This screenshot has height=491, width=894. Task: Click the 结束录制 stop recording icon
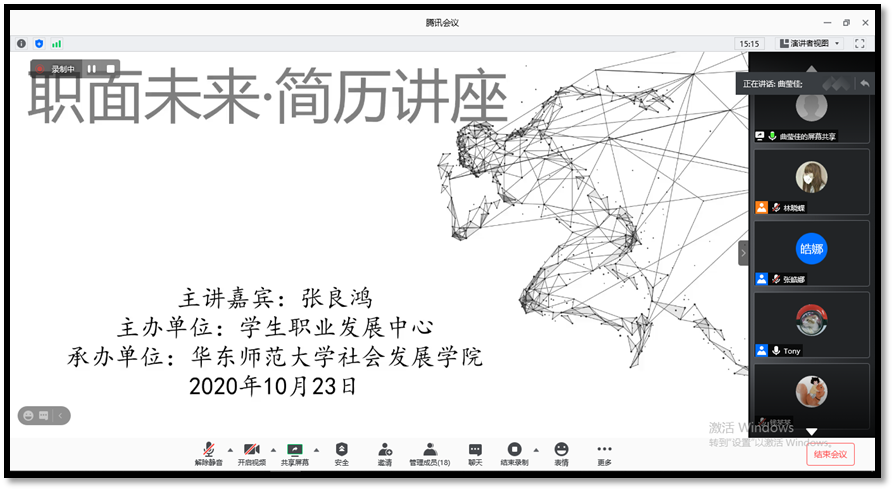pos(514,450)
